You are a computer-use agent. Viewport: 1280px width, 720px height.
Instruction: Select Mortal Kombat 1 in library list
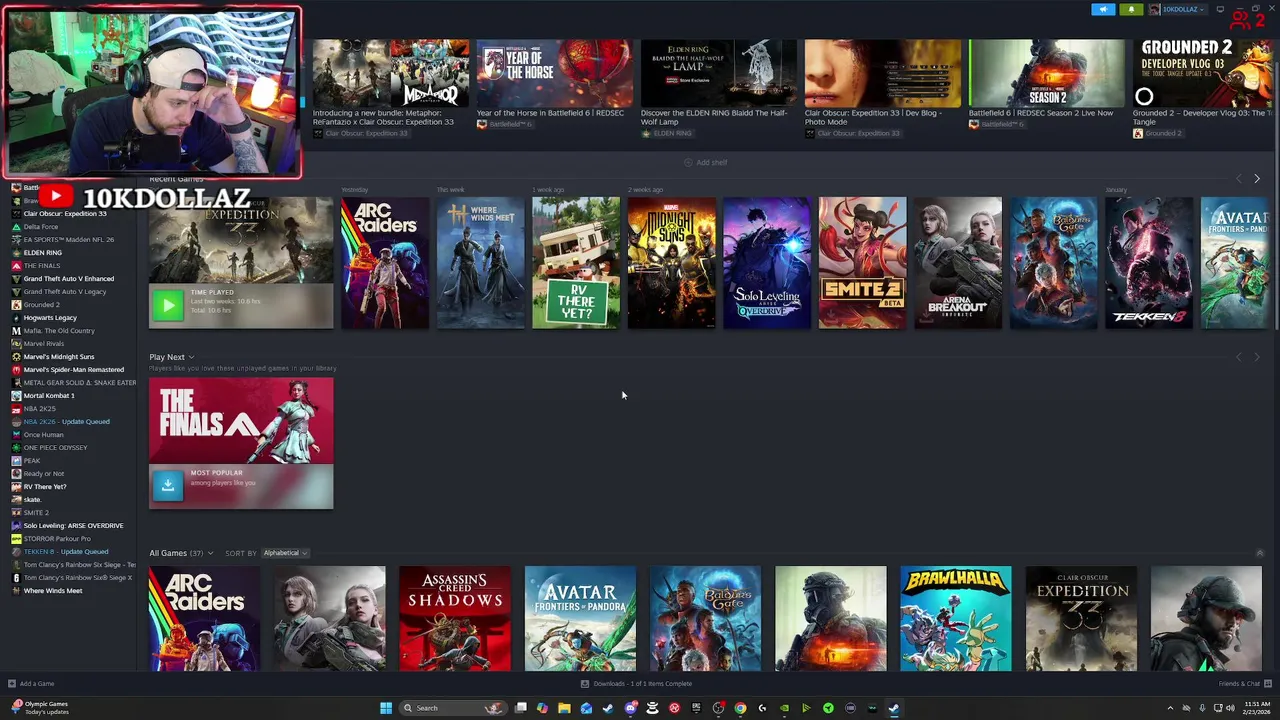coord(49,396)
